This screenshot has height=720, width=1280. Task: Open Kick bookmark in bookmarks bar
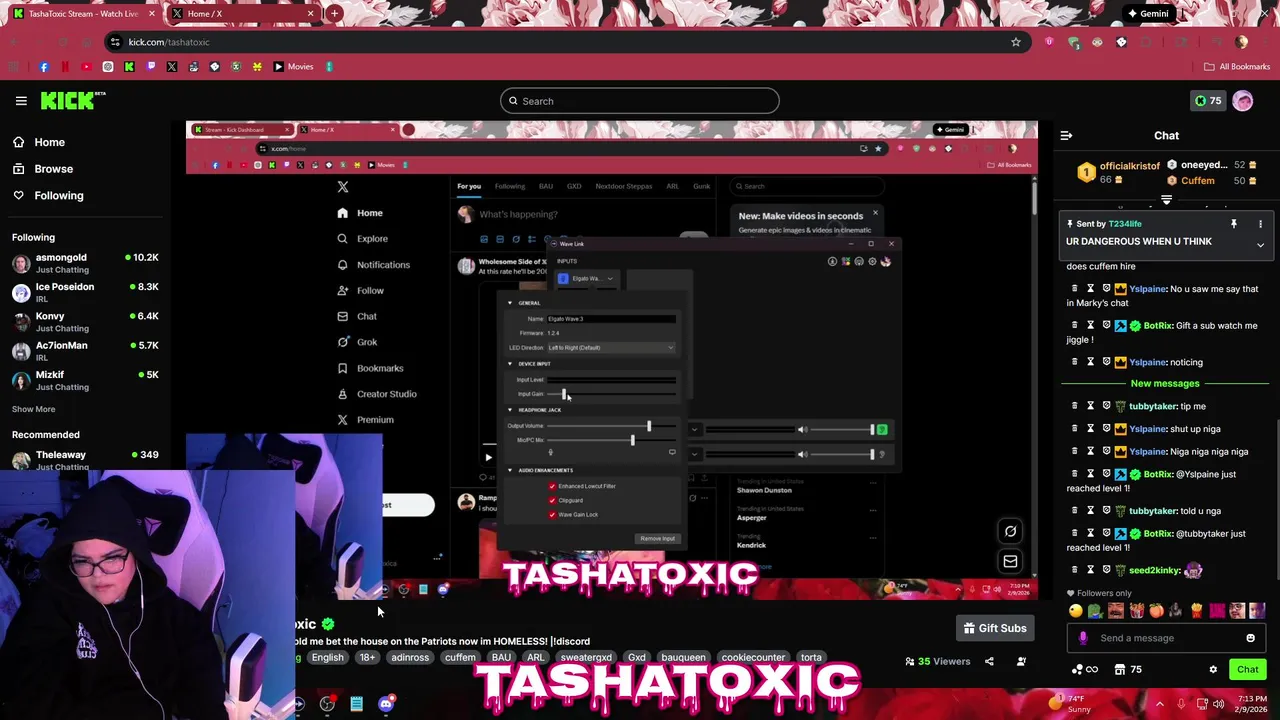(129, 67)
